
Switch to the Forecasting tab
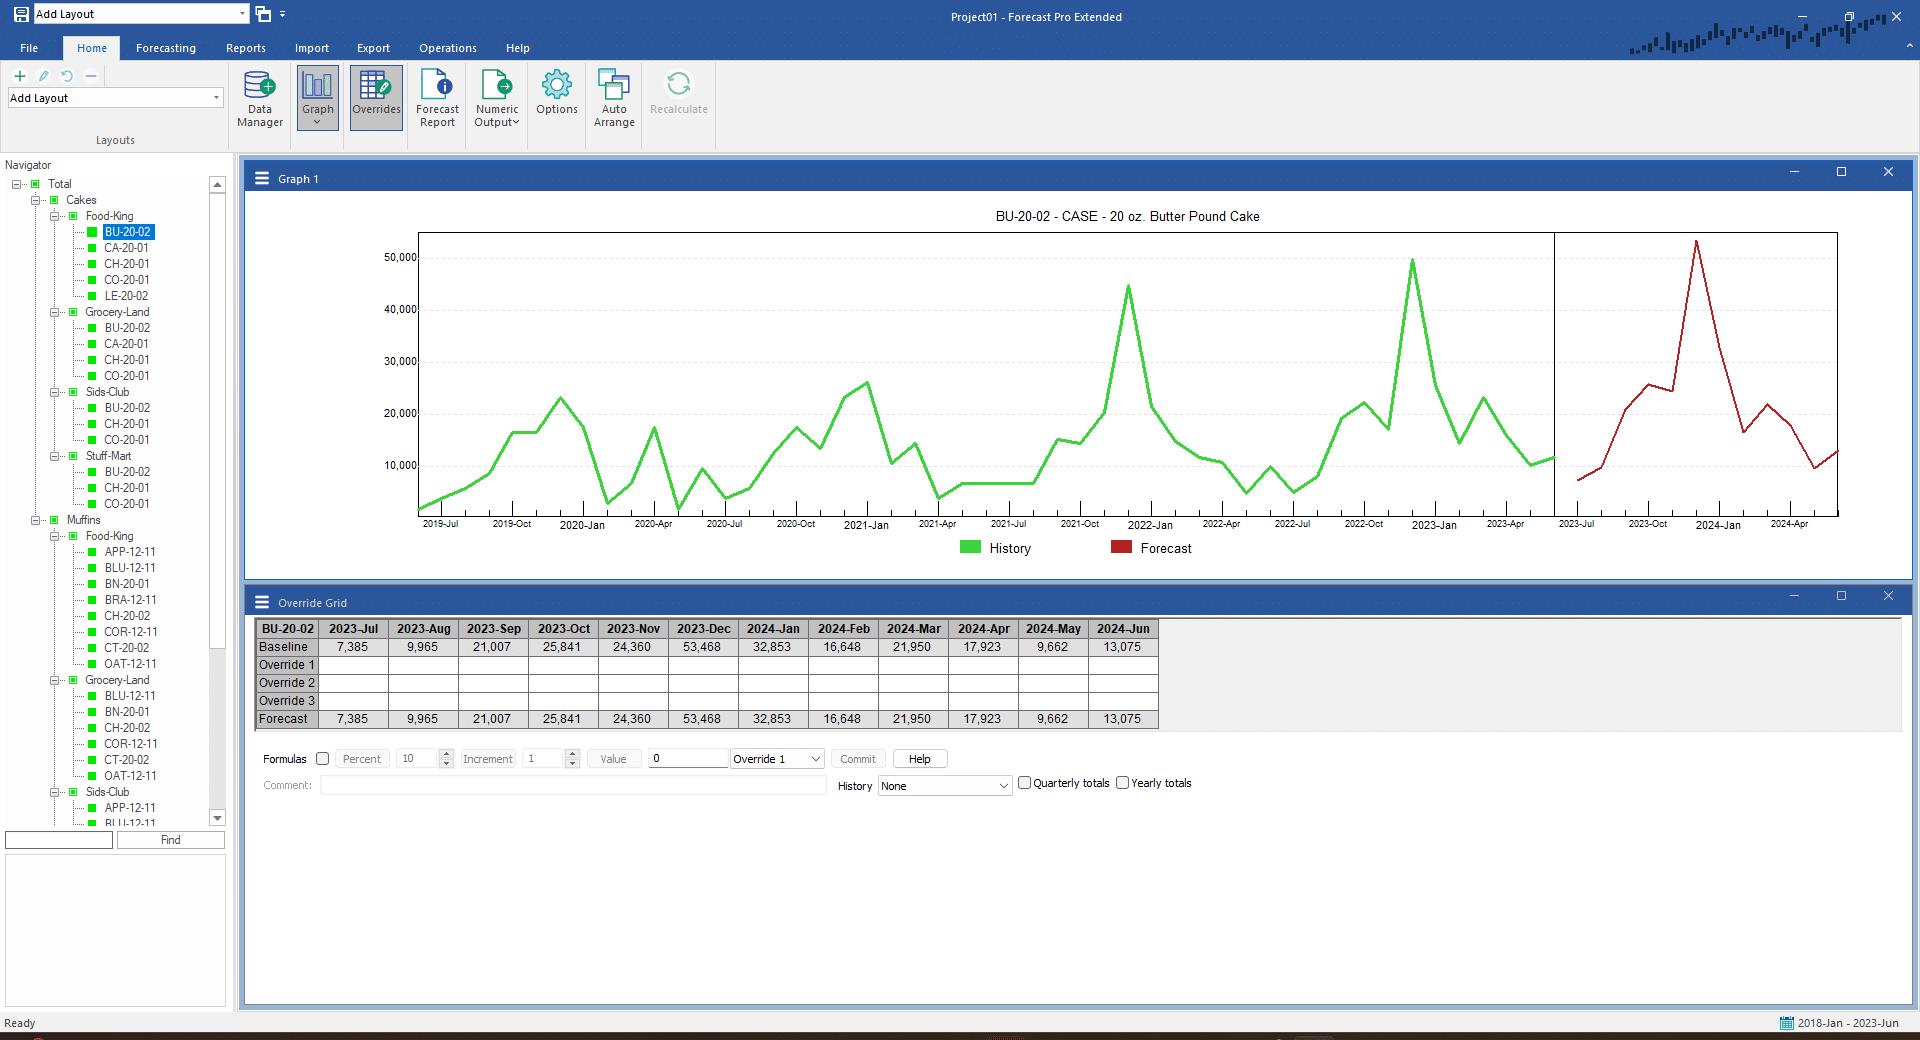(165, 47)
